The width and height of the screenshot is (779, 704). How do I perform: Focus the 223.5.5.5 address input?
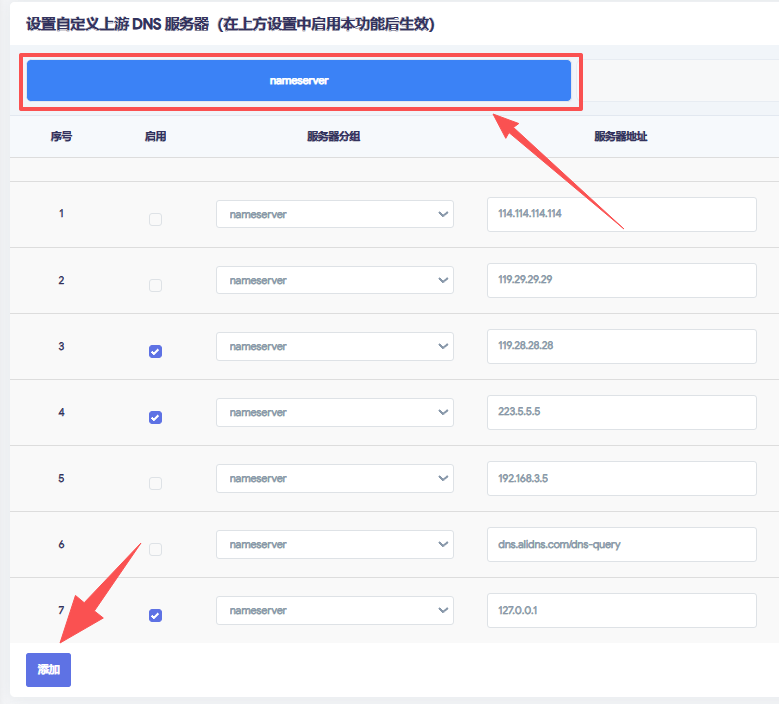tap(621, 412)
